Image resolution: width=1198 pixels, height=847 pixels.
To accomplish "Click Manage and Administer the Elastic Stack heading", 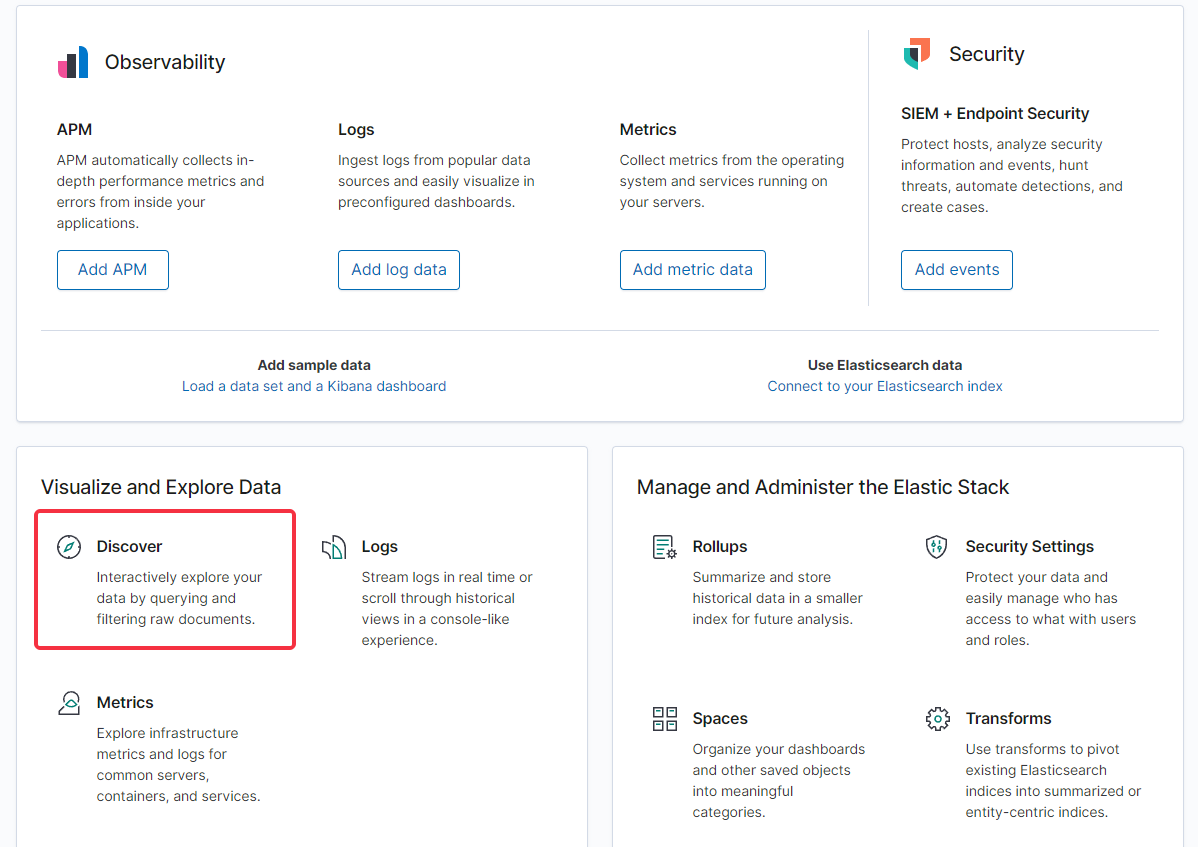I will 823,487.
